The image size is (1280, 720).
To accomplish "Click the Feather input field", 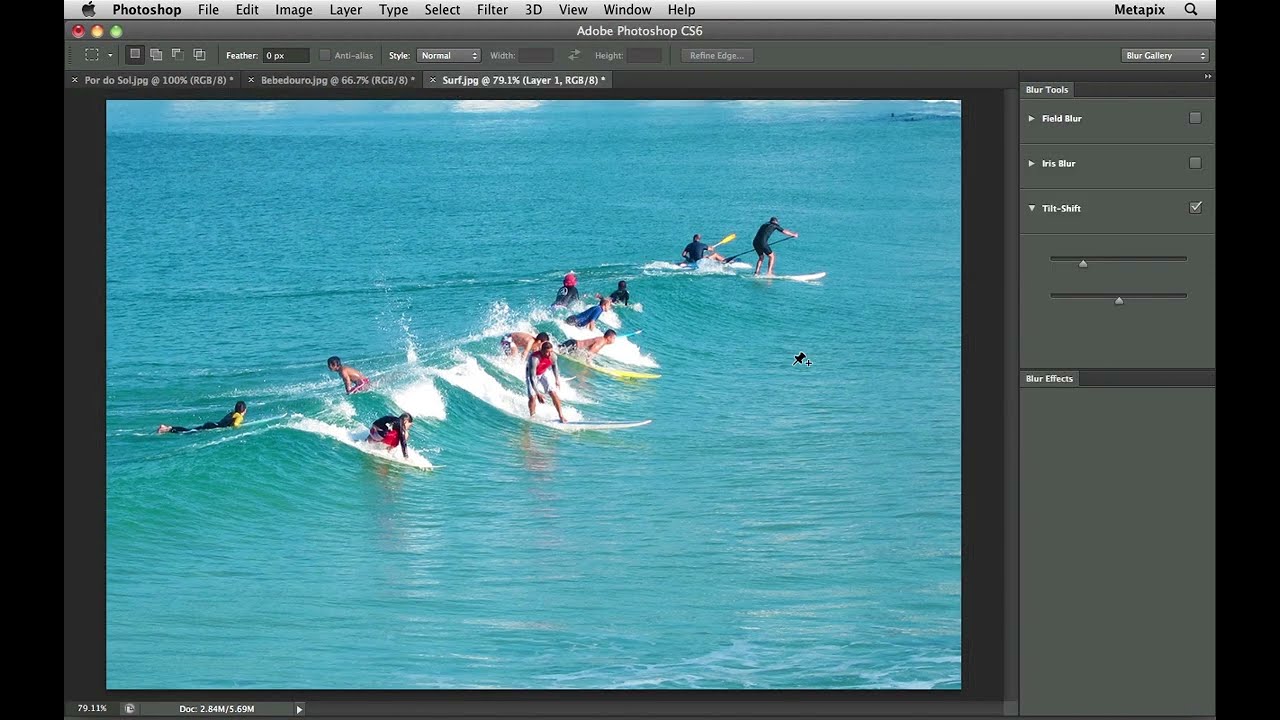I will click(x=286, y=55).
